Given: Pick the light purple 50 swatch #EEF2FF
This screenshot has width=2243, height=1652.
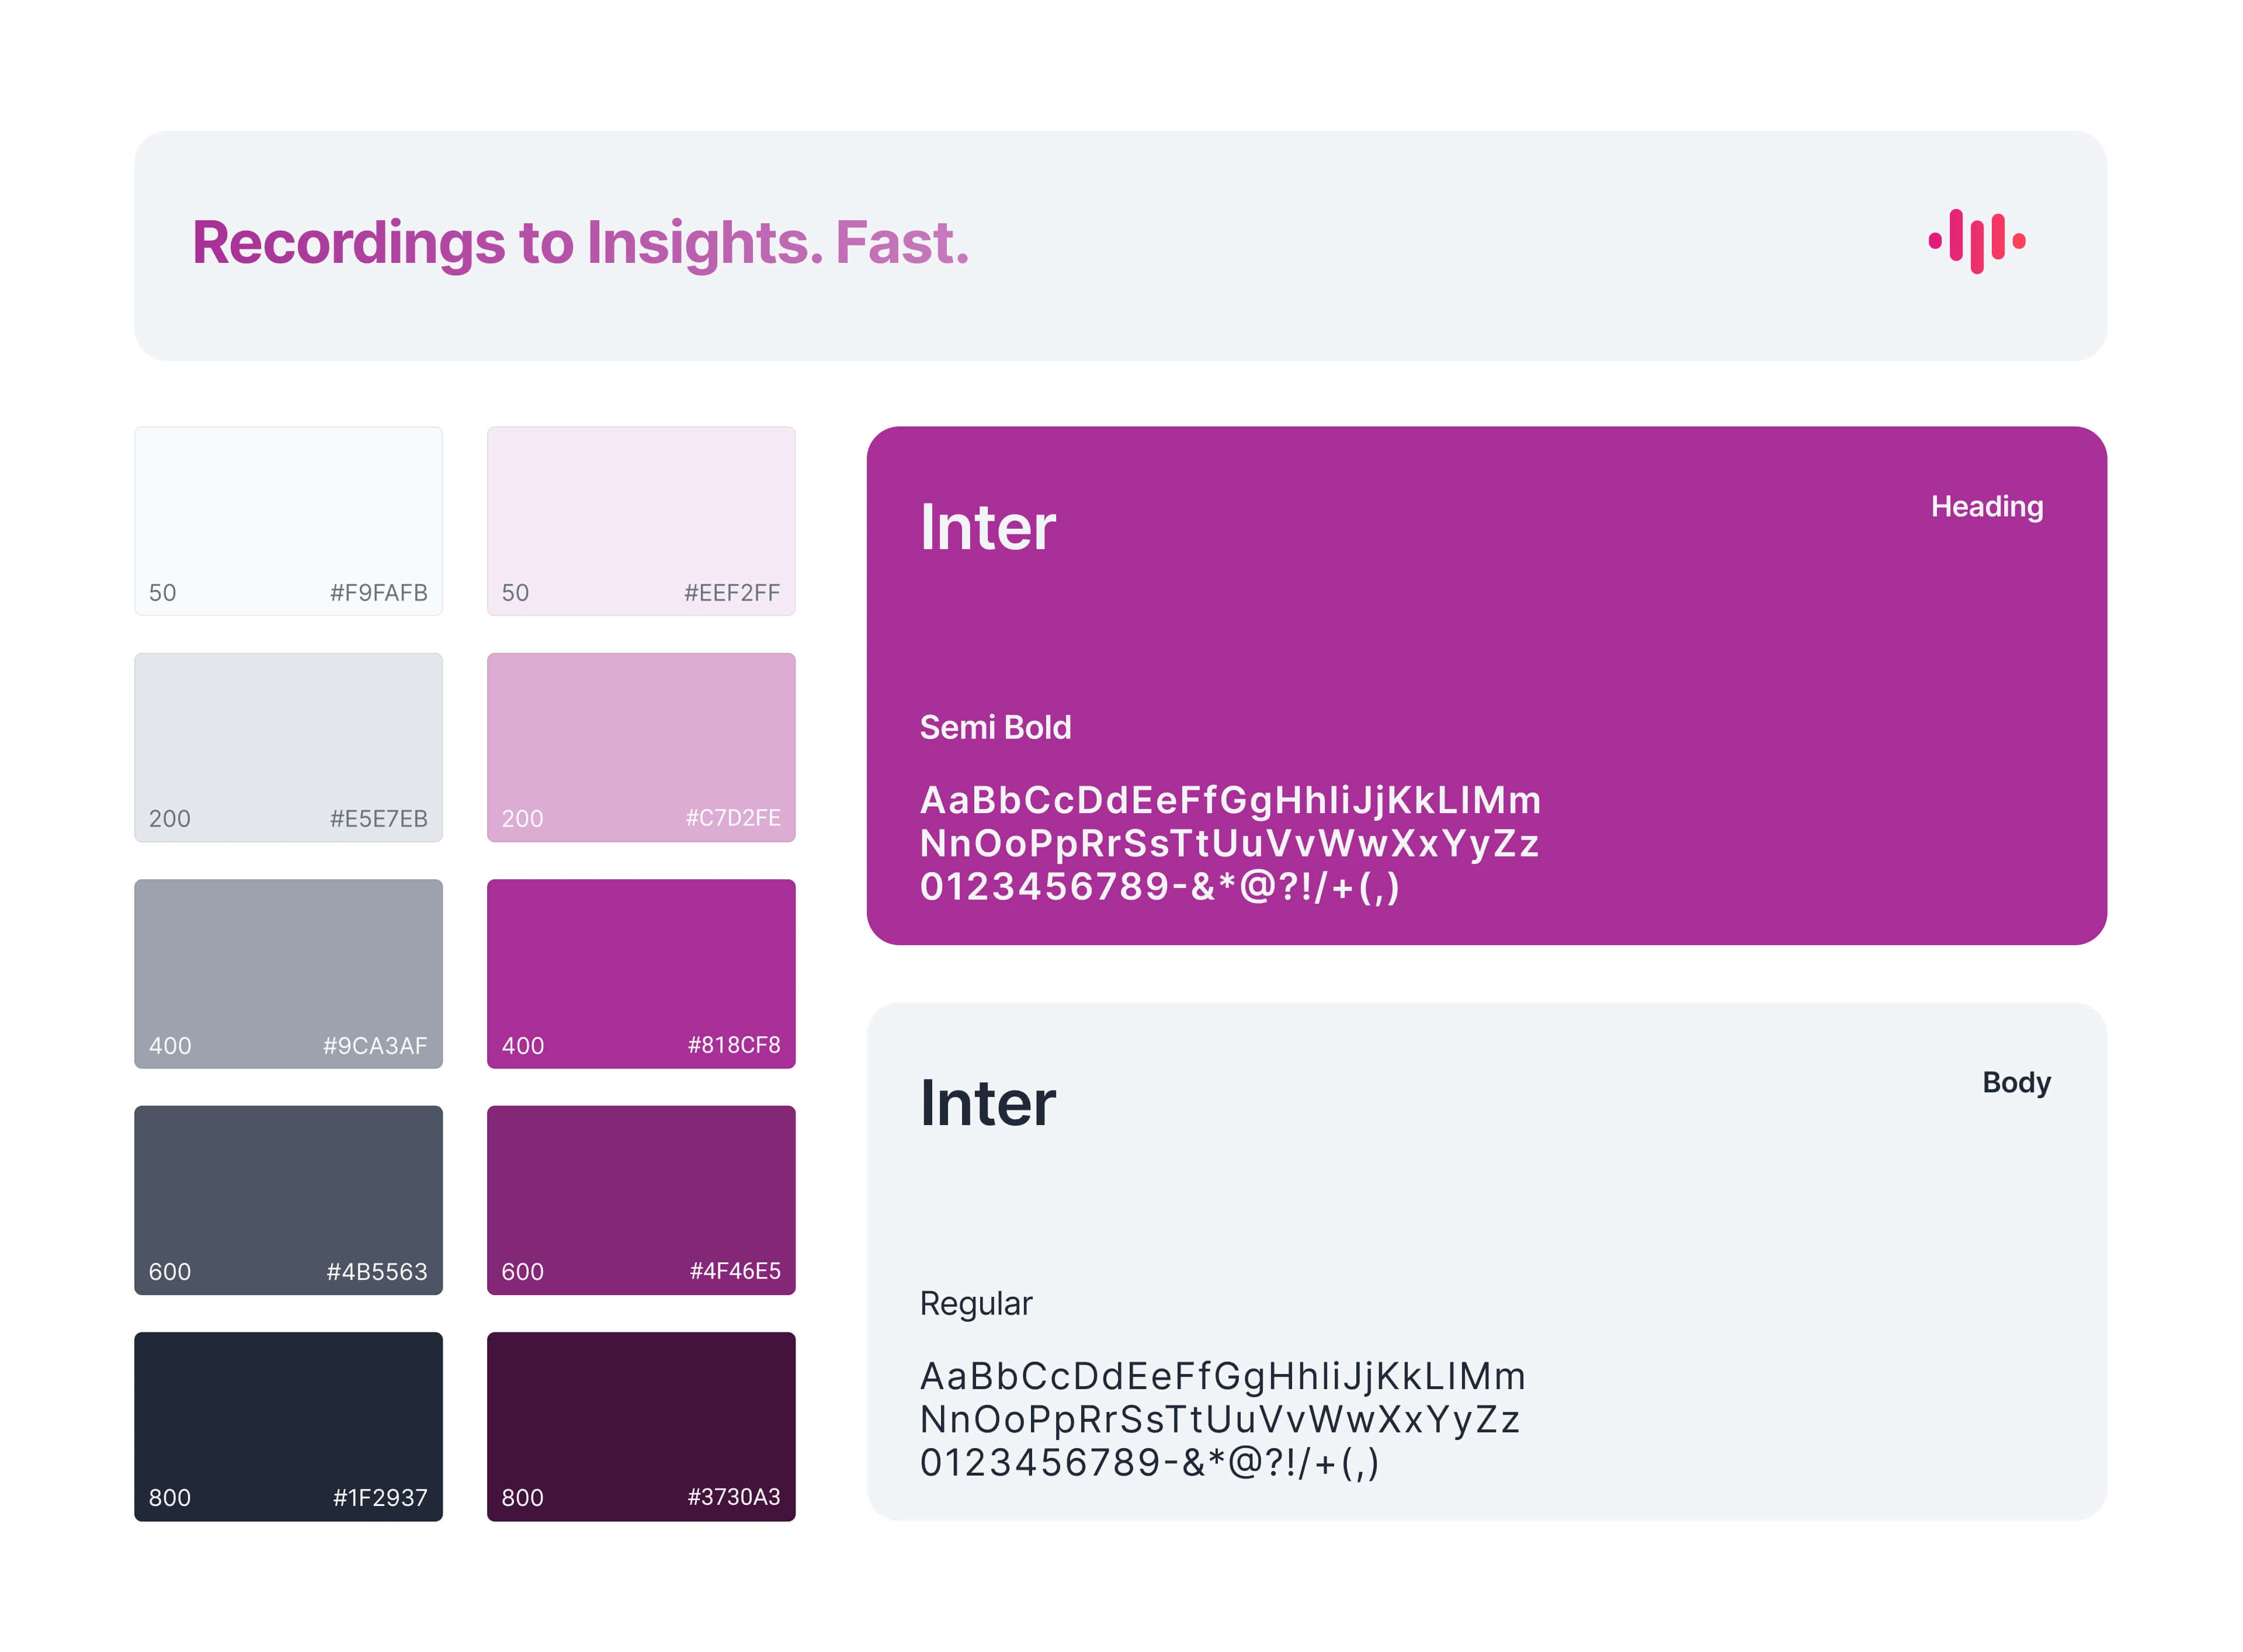Looking at the screenshot, I should pyautogui.click(x=641, y=521).
